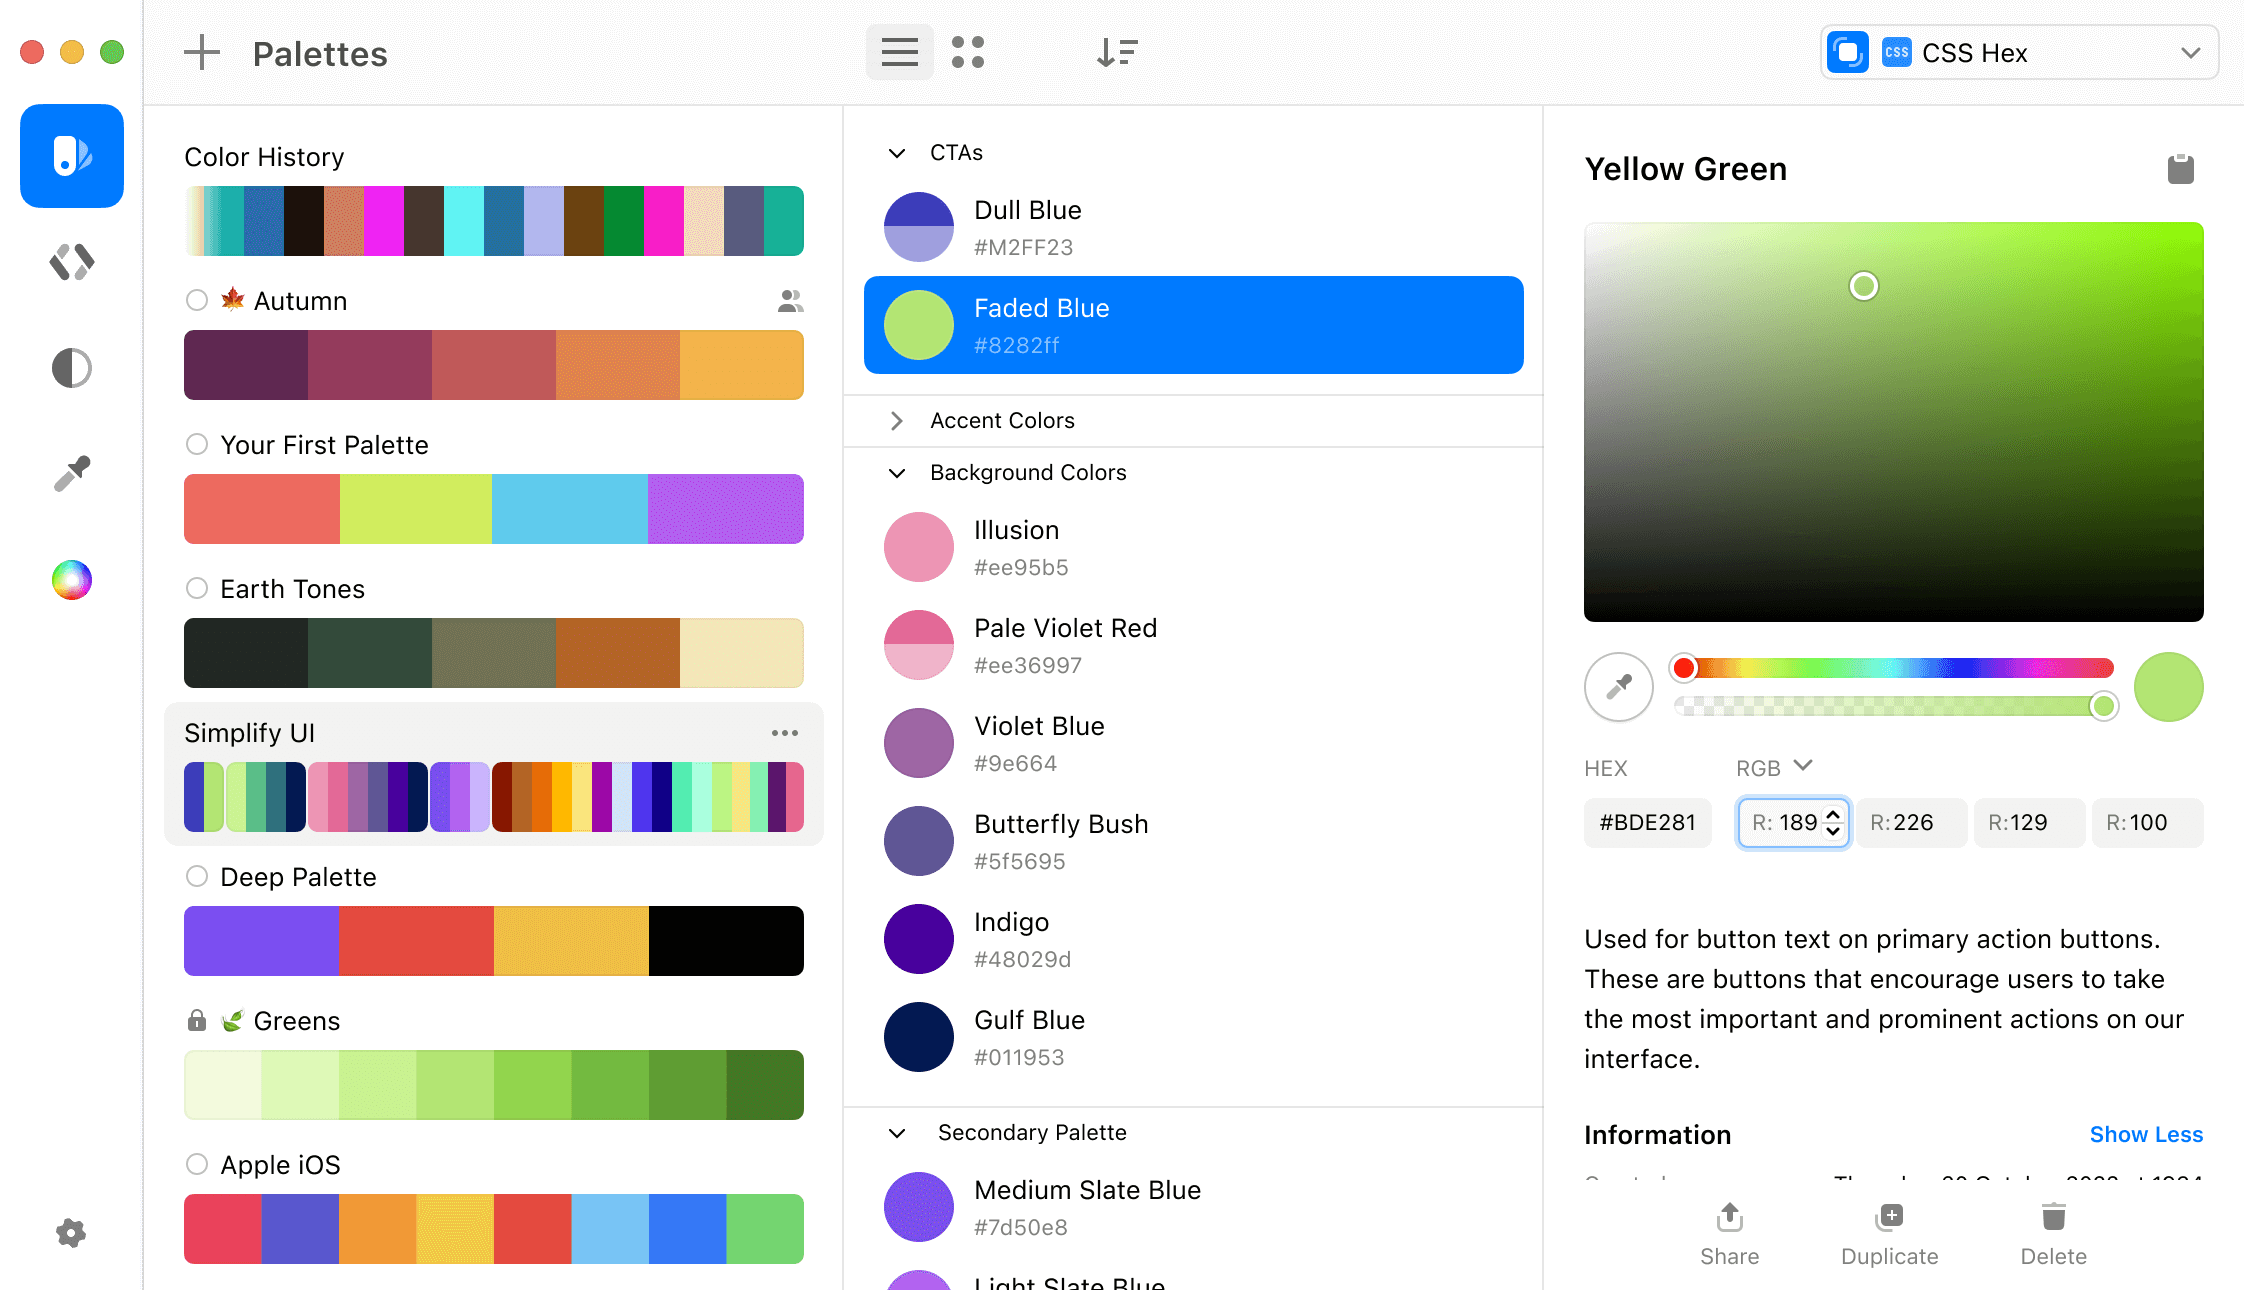Click the plus icon to add palette
Image resolution: width=2244 pixels, height=1290 pixels.
tap(202, 53)
